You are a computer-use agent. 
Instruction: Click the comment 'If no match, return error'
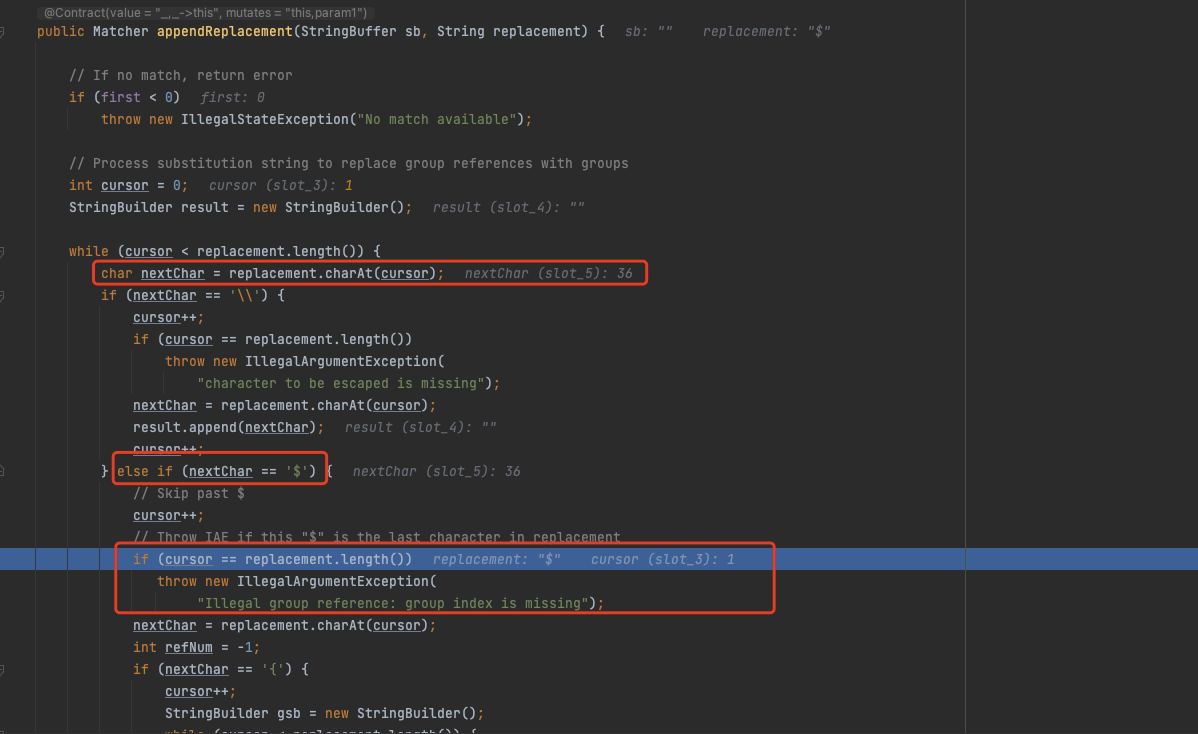pos(180,75)
